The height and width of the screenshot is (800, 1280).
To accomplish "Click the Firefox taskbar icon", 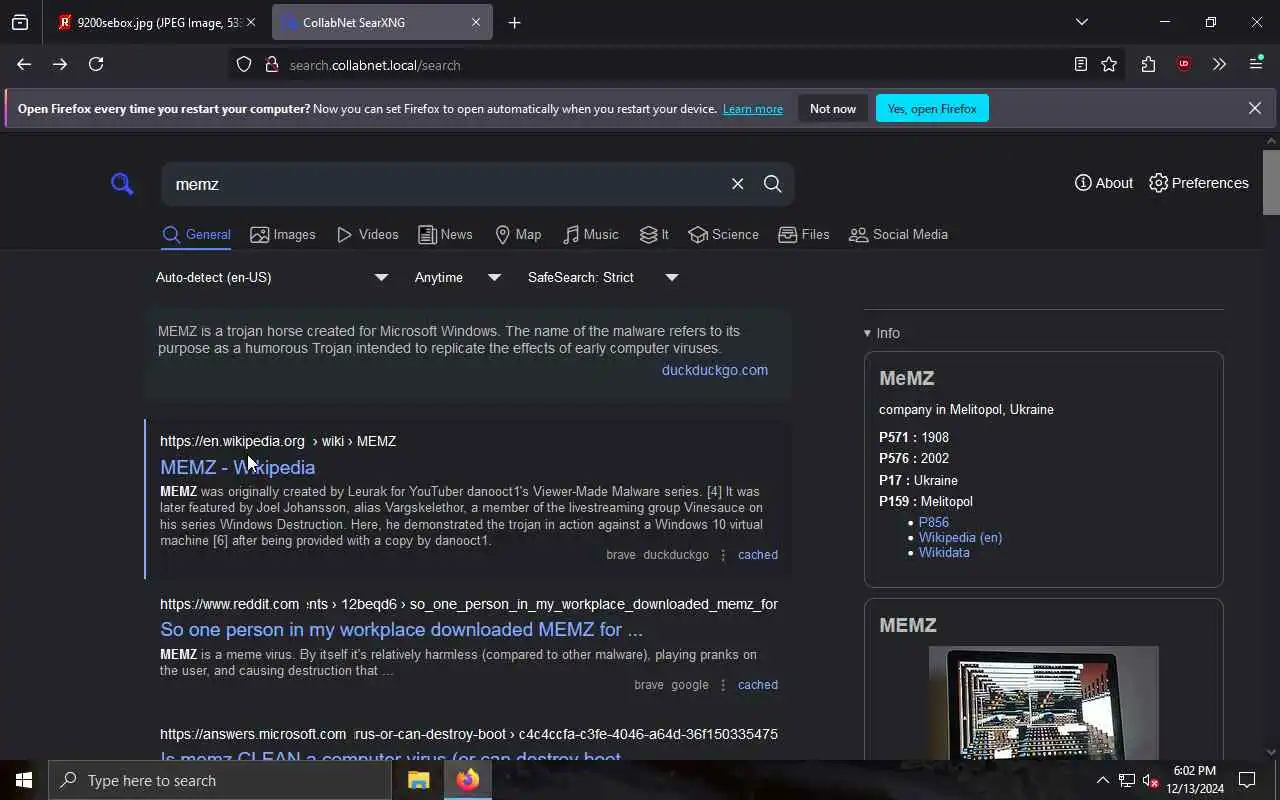I will tap(467, 780).
